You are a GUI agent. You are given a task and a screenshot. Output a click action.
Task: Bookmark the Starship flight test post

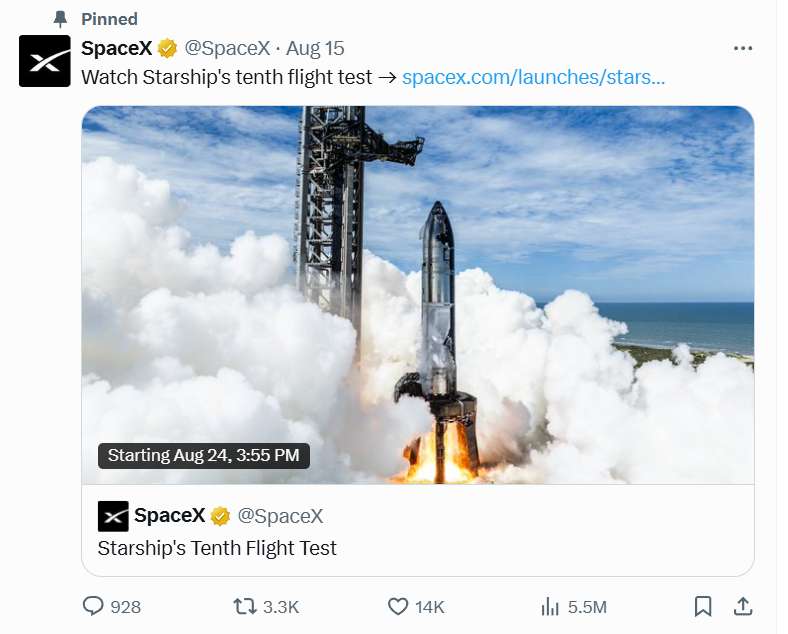703,606
